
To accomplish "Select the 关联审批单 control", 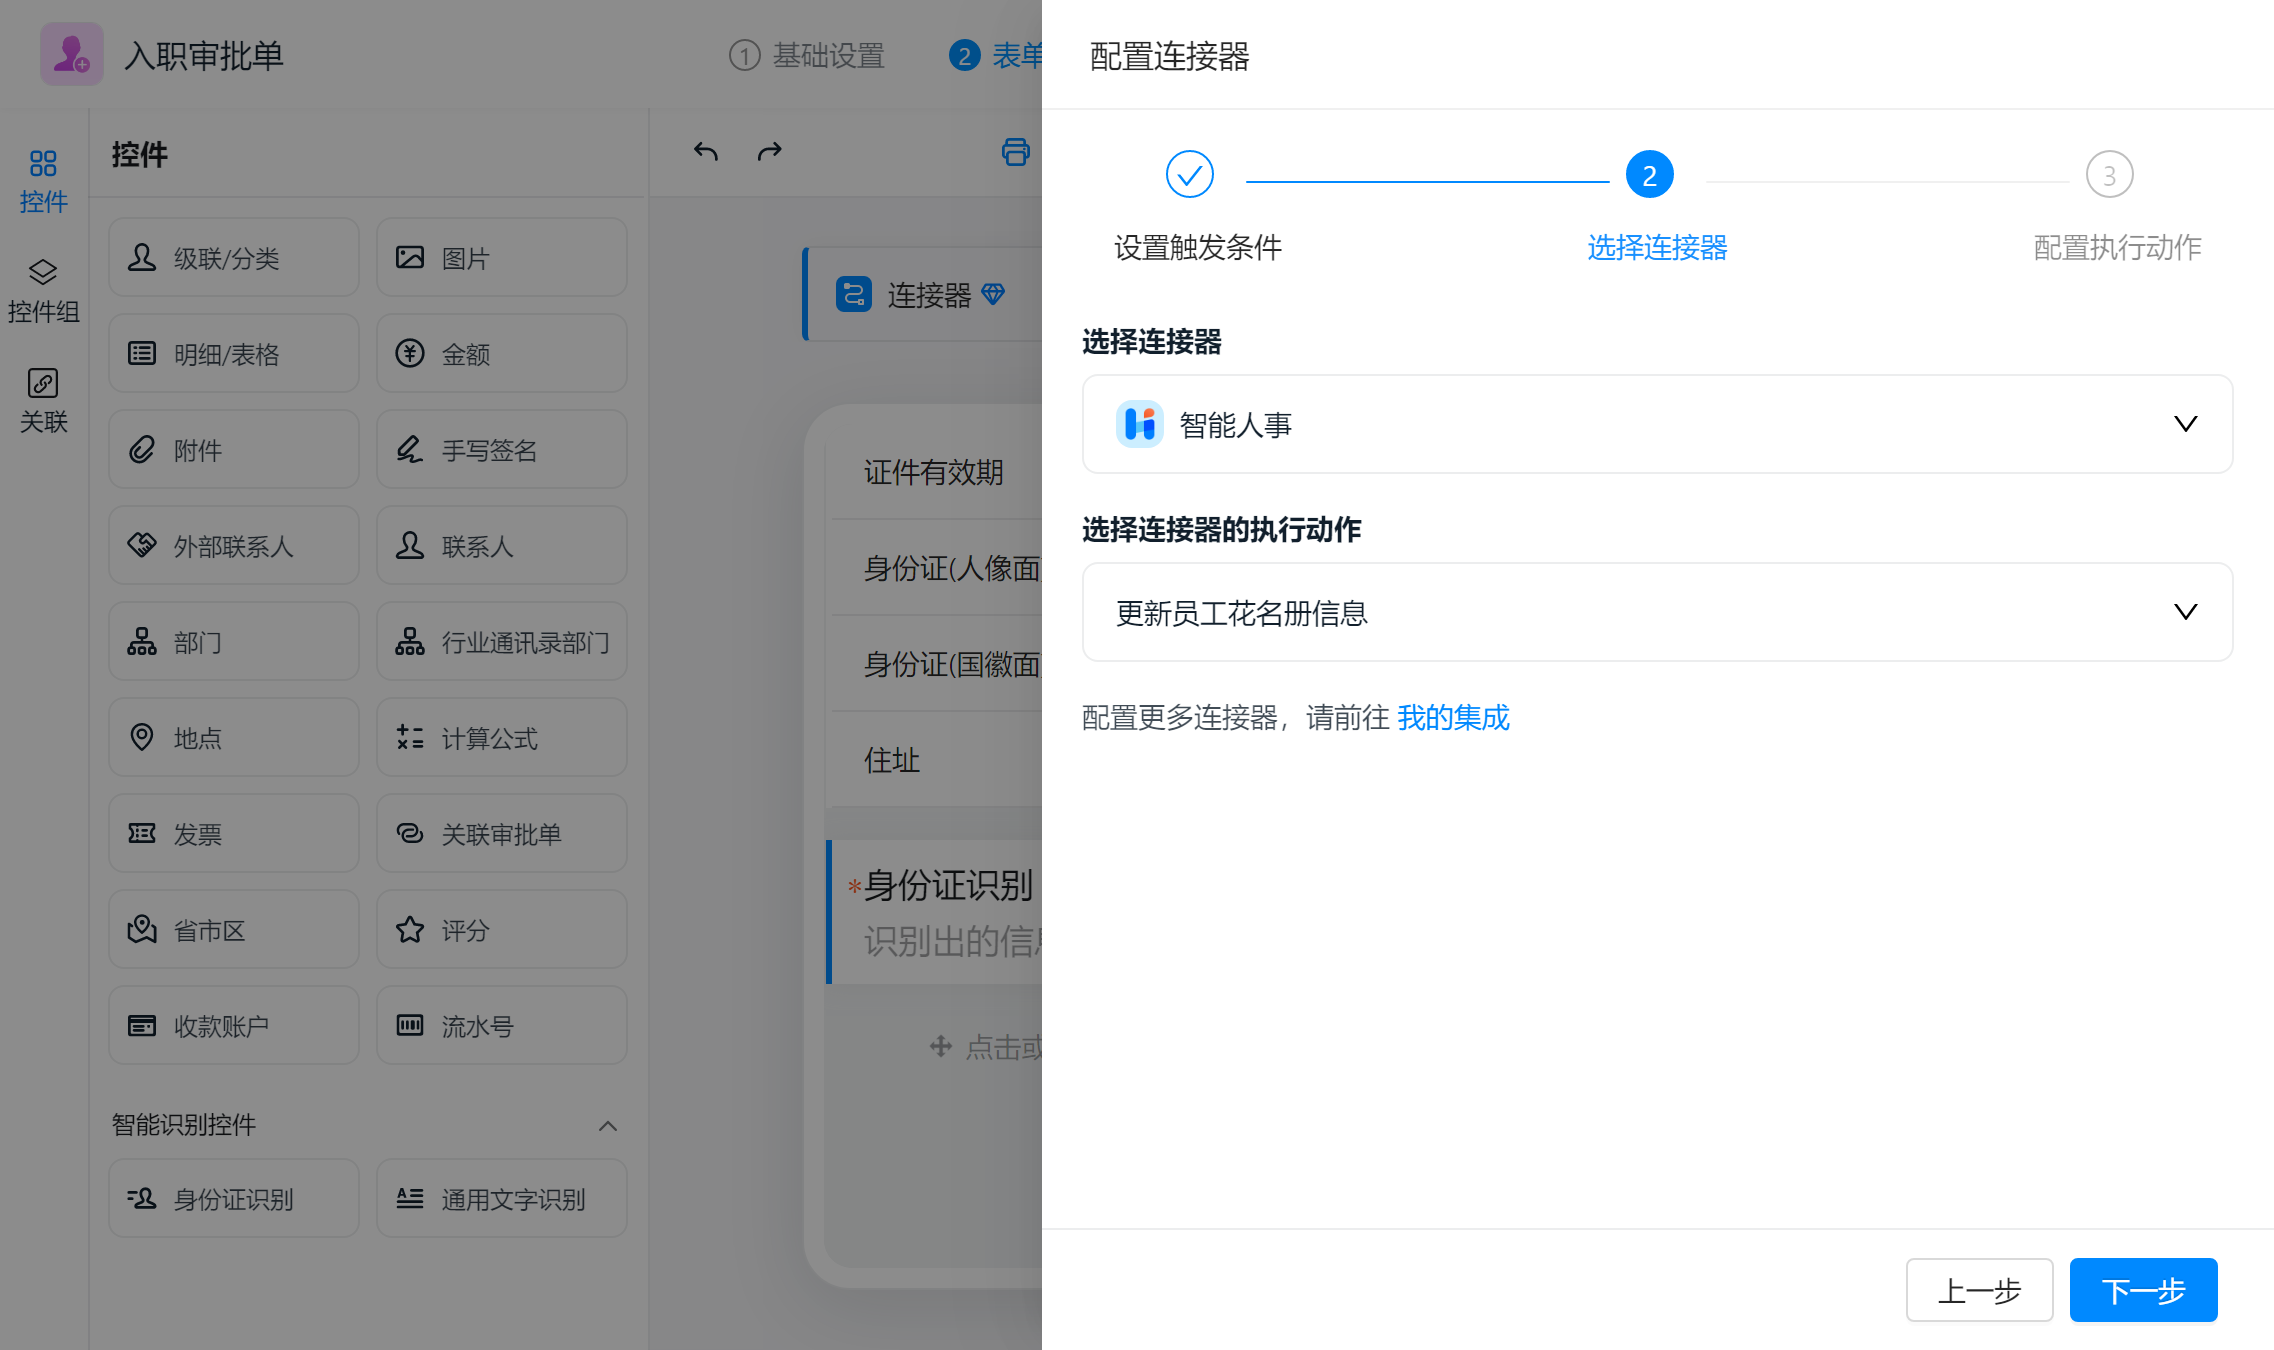I will click(x=502, y=834).
